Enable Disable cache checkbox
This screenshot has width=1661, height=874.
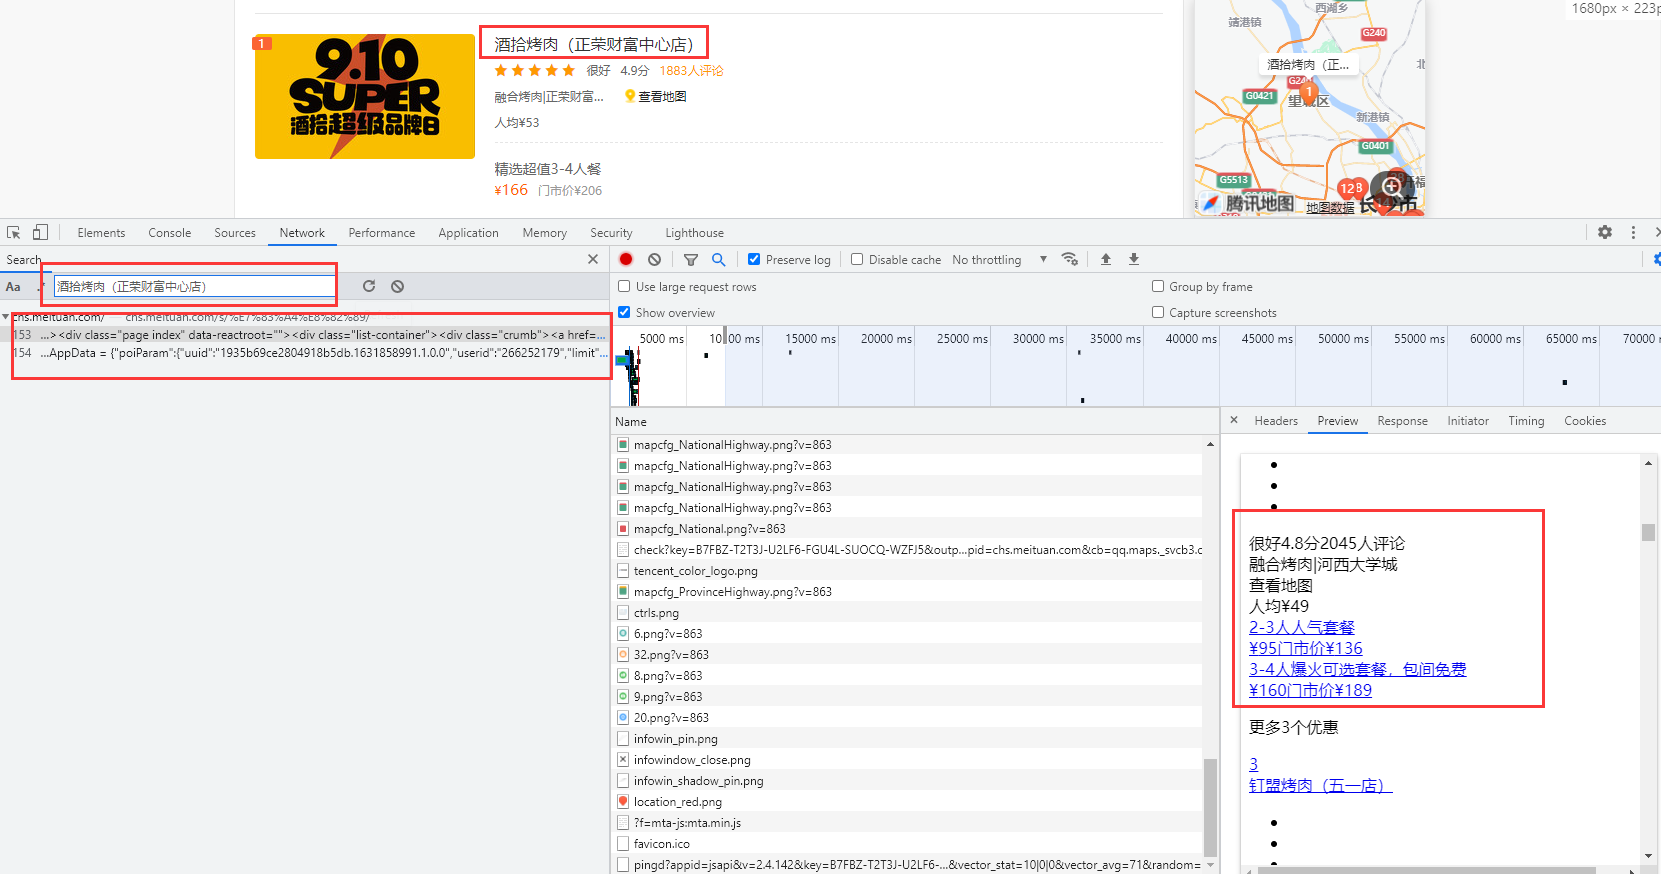[x=857, y=259]
